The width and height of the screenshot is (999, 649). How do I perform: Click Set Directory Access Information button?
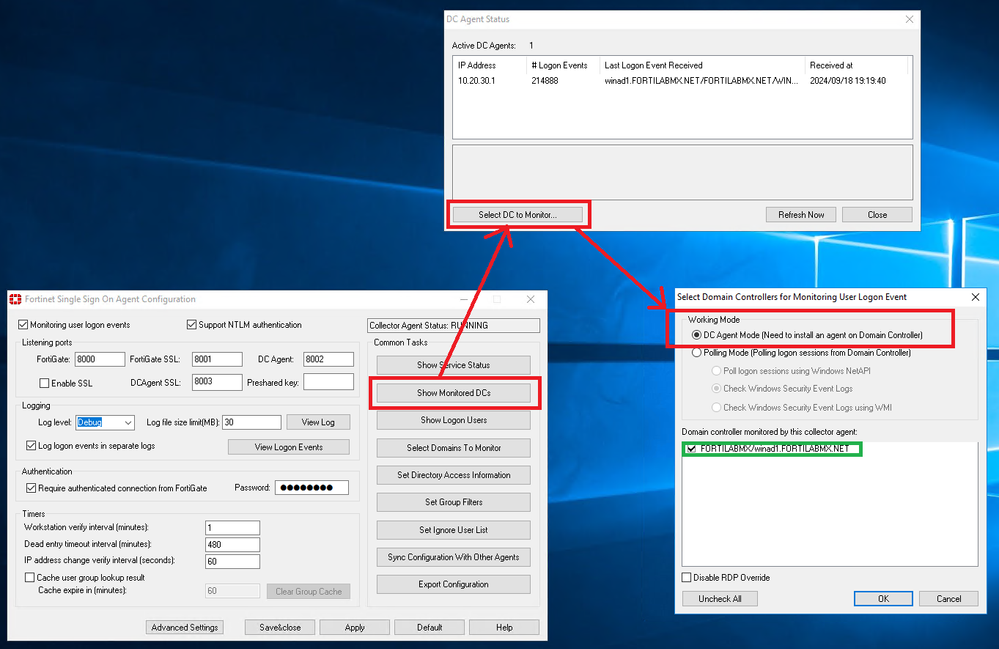454,475
